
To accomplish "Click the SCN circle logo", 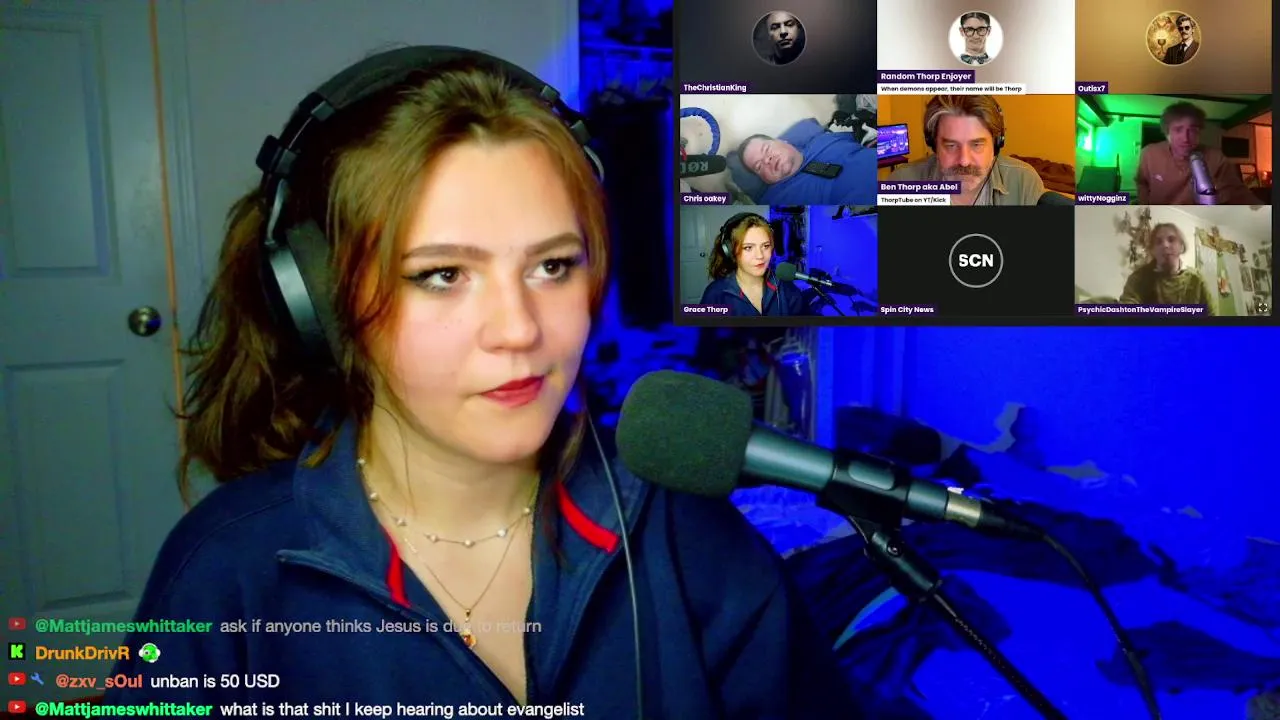I will (x=975, y=260).
